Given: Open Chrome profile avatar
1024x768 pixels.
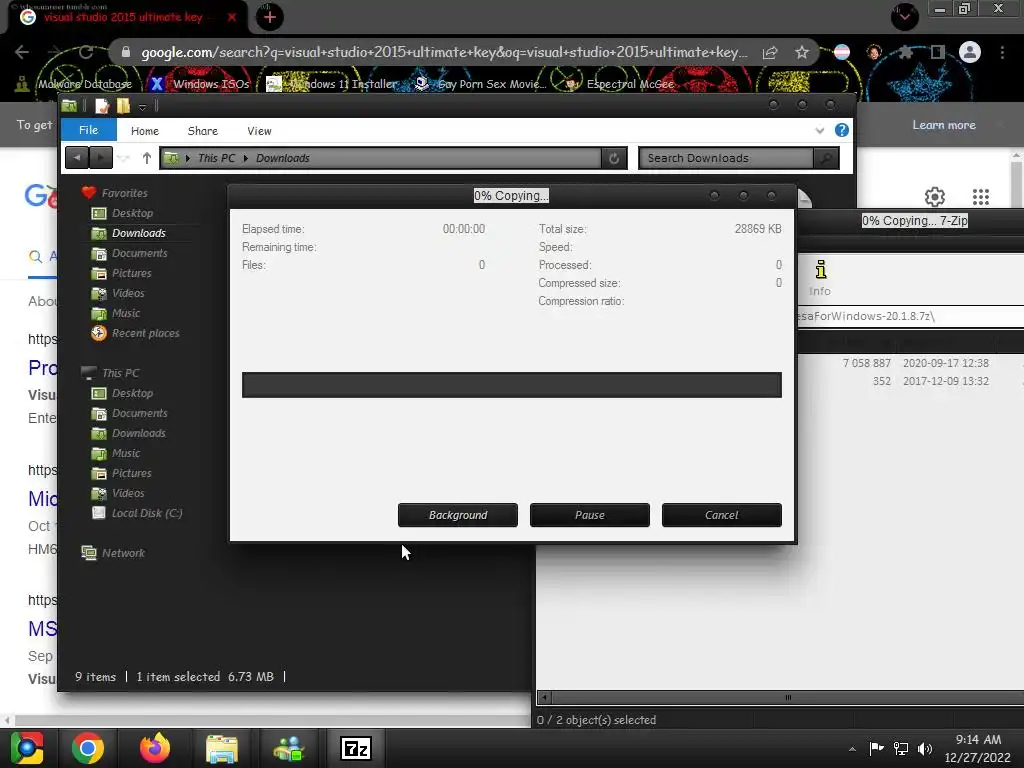Looking at the screenshot, I should 970,52.
